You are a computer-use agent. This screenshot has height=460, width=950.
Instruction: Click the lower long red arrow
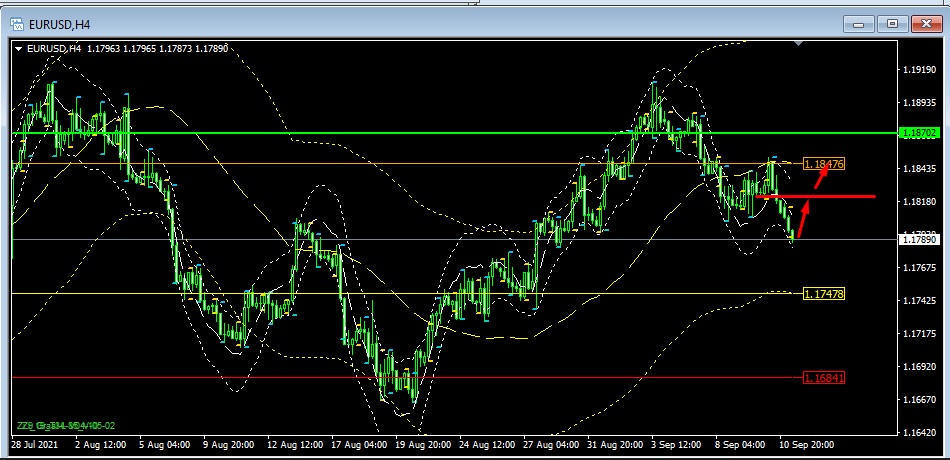(x=803, y=222)
